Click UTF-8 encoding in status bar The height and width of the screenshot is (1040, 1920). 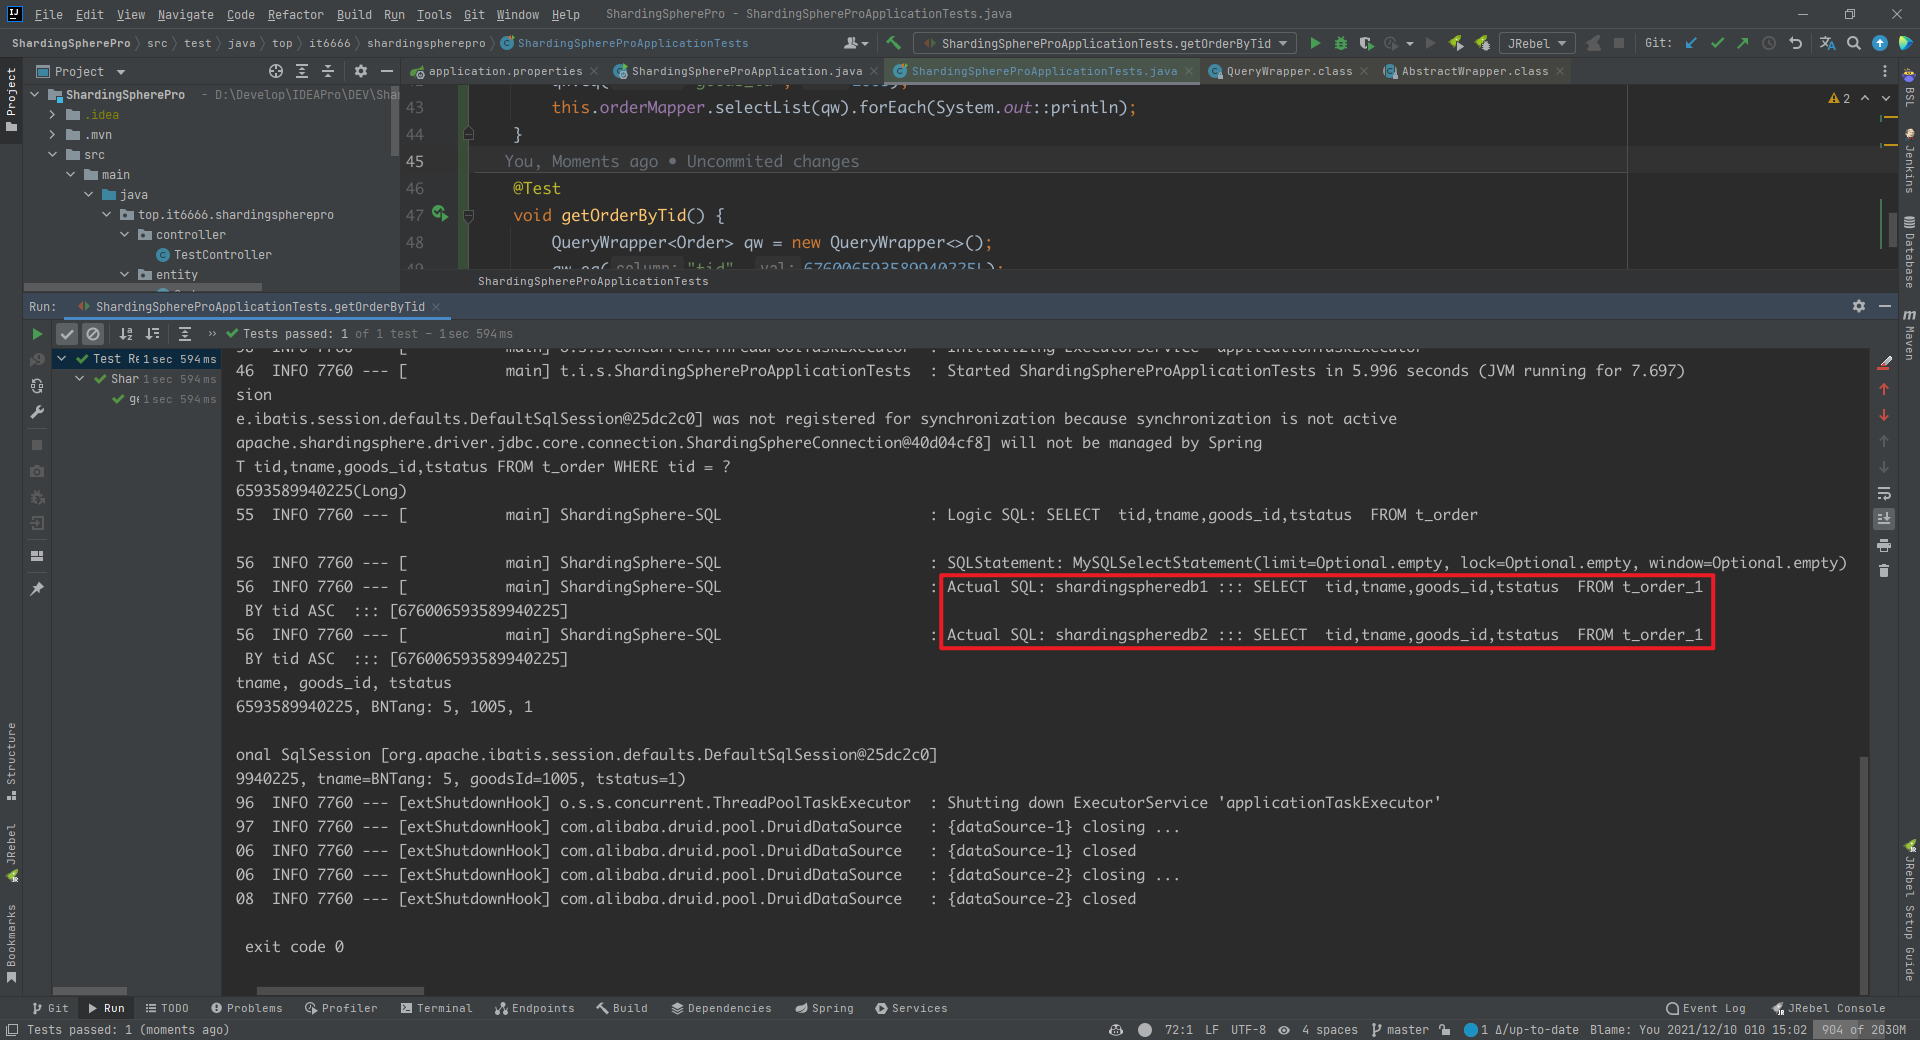[1248, 1030]
